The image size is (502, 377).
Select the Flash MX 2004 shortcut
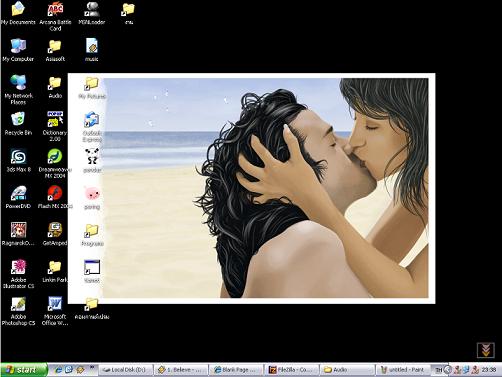point(55,197)
